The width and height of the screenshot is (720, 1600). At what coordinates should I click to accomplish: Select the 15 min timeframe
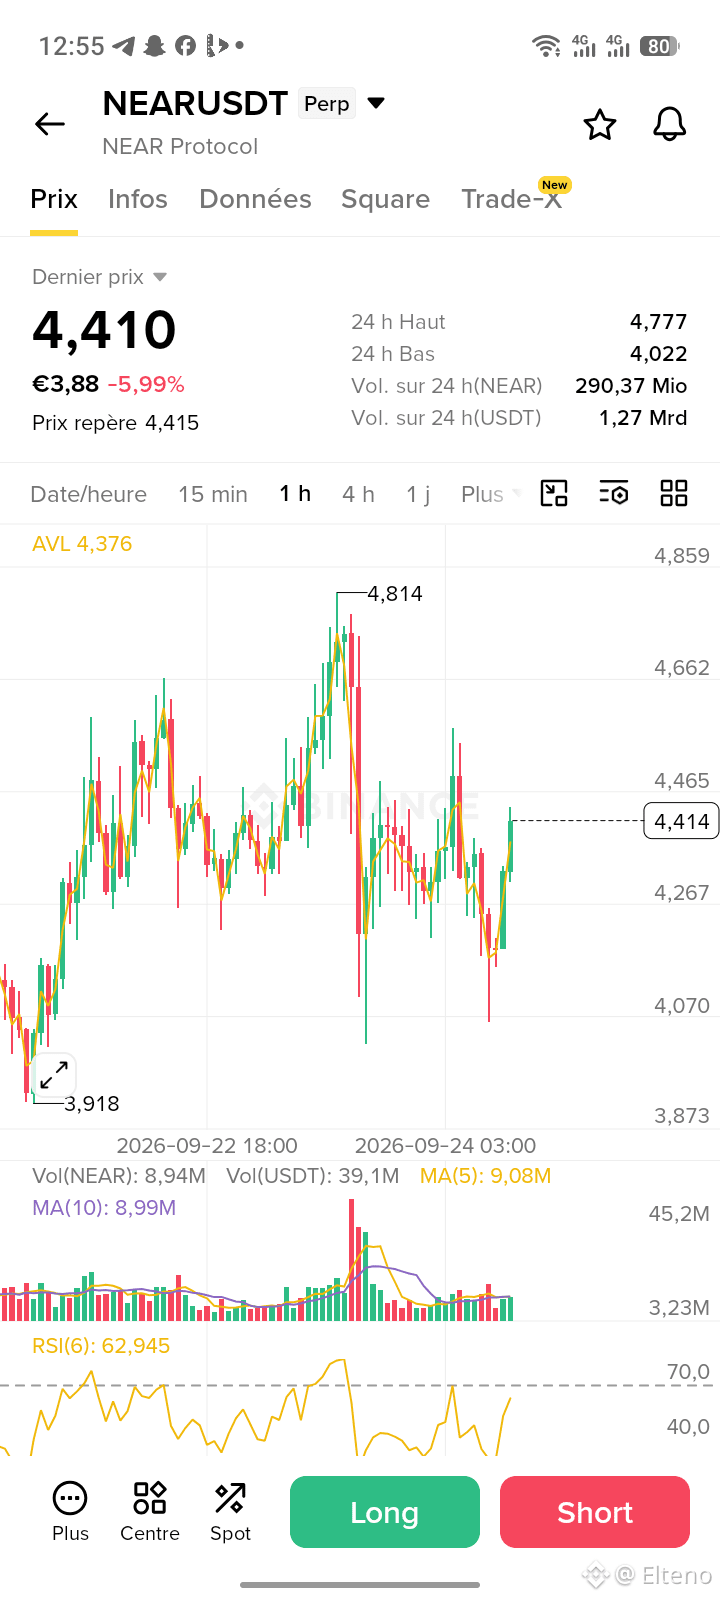[x=213, y=494]
